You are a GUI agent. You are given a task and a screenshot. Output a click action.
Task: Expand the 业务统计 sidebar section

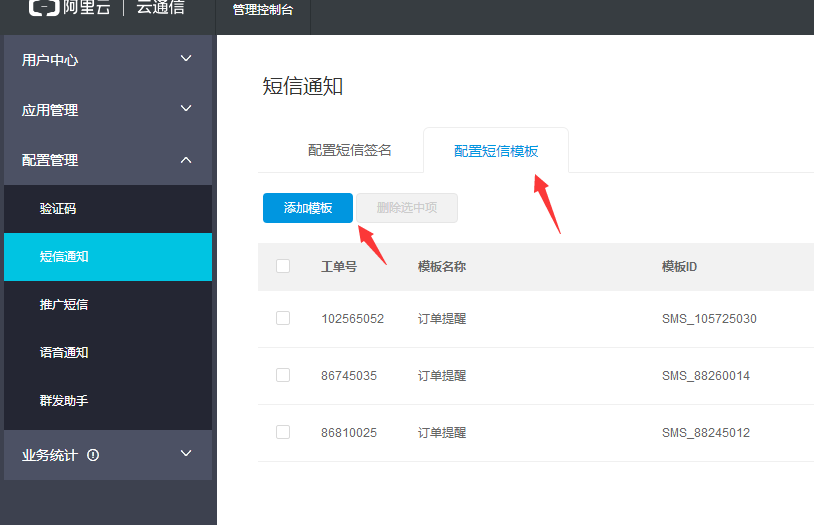(108, 455)
